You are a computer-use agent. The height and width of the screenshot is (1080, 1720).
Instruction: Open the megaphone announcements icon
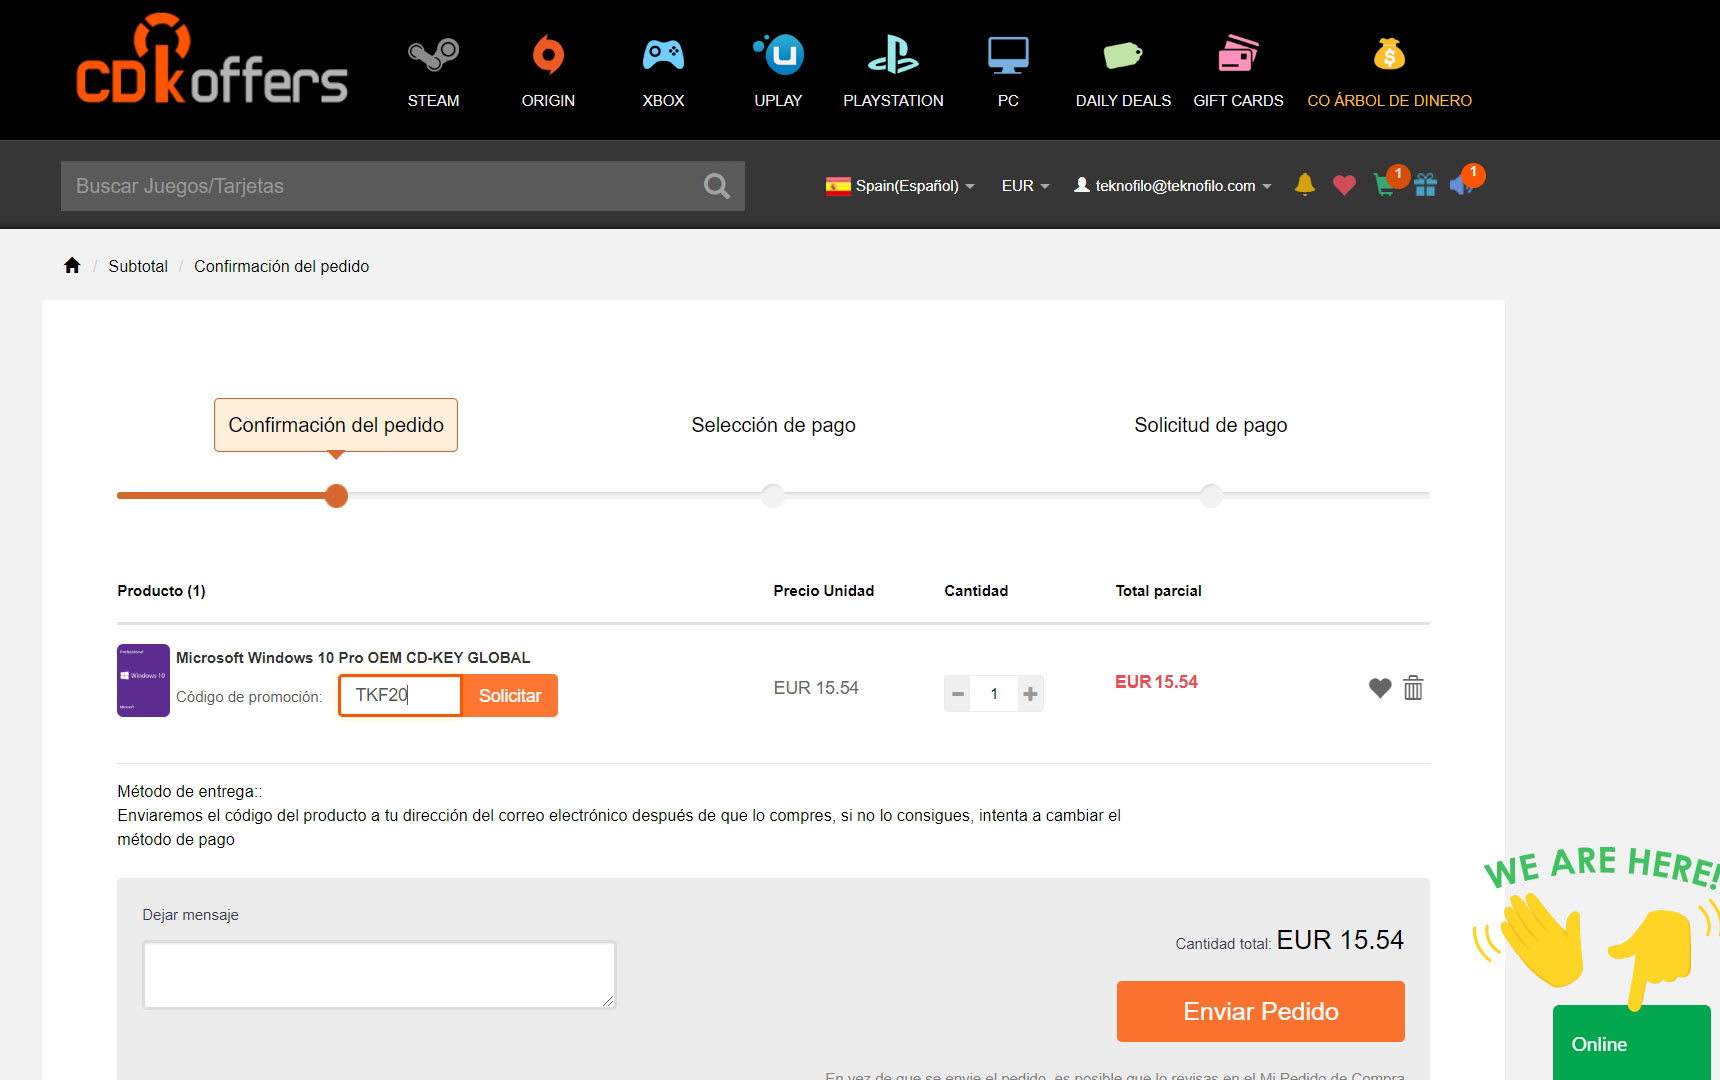1463,184
